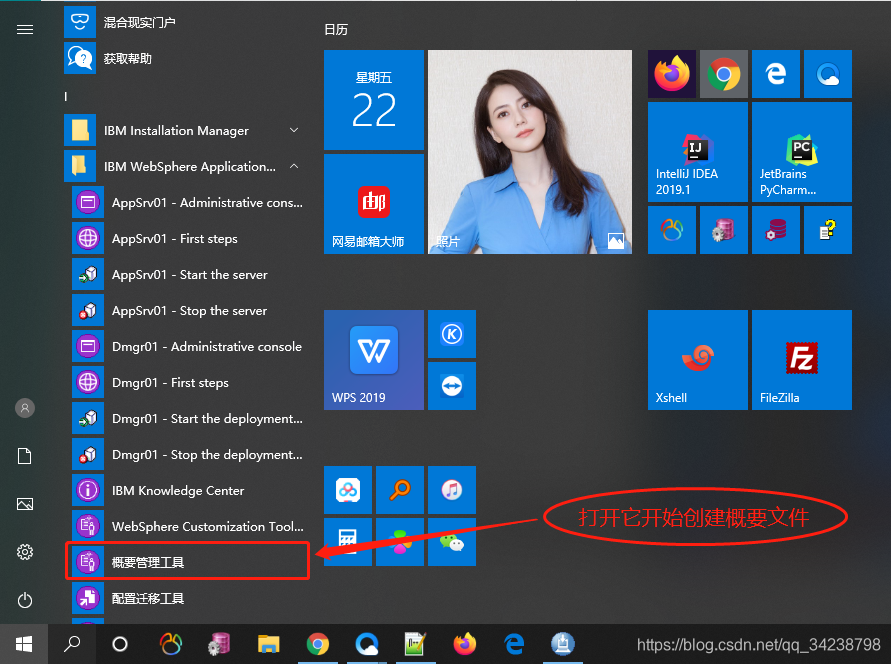
Task: Open the Baidu Netdisk tile
Action: 348,490
